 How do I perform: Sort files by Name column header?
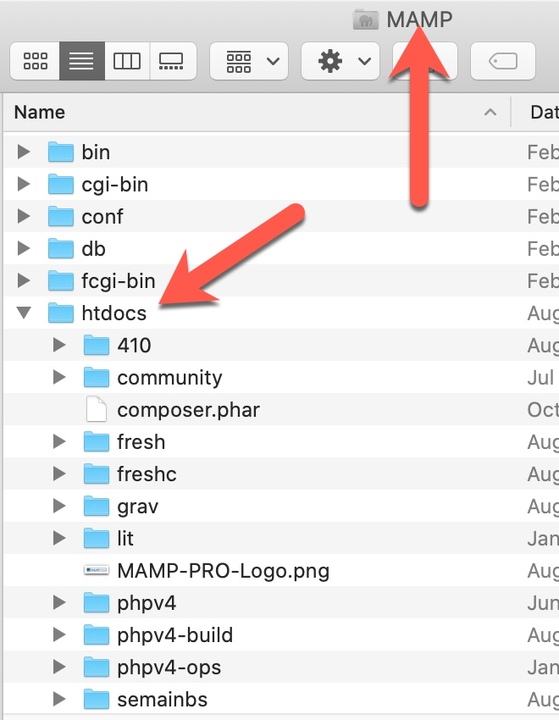[40, 112]
